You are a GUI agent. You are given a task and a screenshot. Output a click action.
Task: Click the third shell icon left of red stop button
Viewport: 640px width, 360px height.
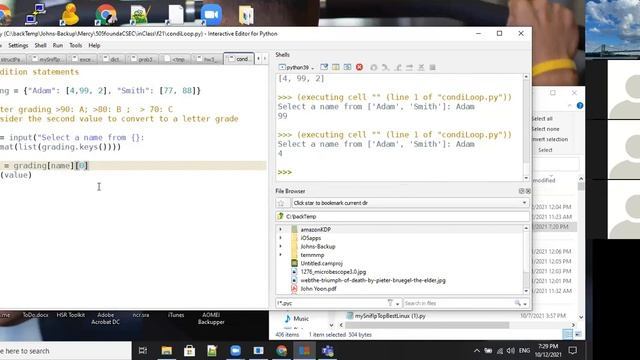point(347,67)
